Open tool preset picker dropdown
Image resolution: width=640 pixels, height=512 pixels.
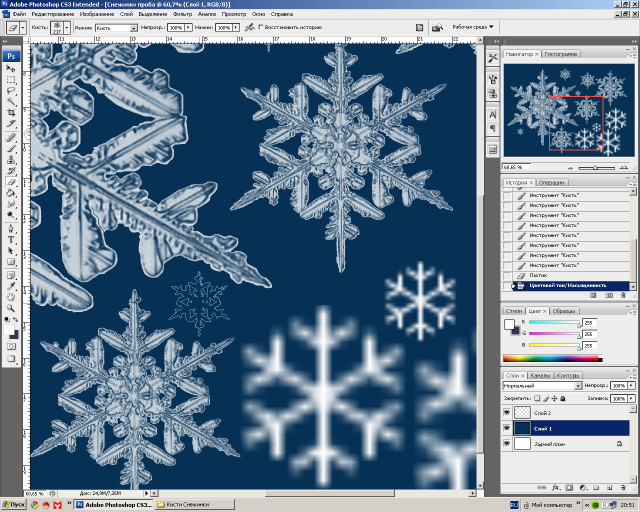tap(23, 28)
